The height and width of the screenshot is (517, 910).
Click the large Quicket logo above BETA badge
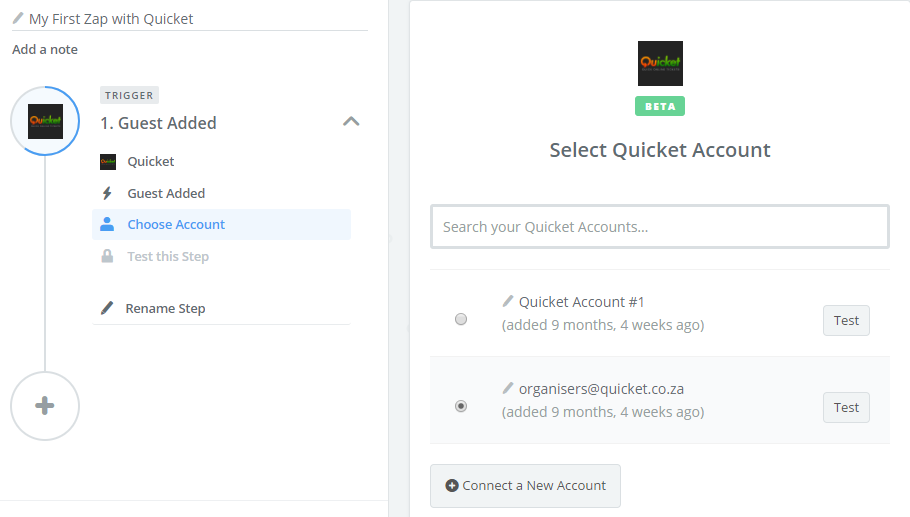pyautogui.click(x=660, y=63)
